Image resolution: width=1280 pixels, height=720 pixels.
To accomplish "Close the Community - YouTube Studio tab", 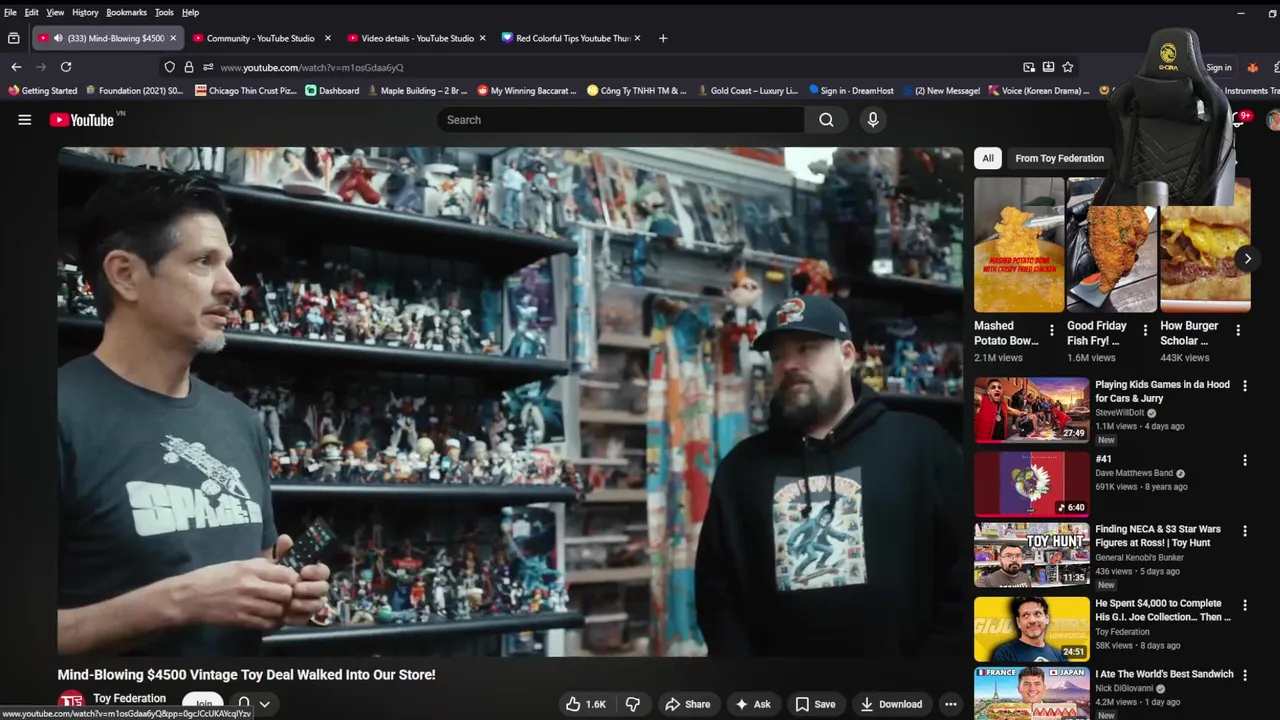I will 327,38.
